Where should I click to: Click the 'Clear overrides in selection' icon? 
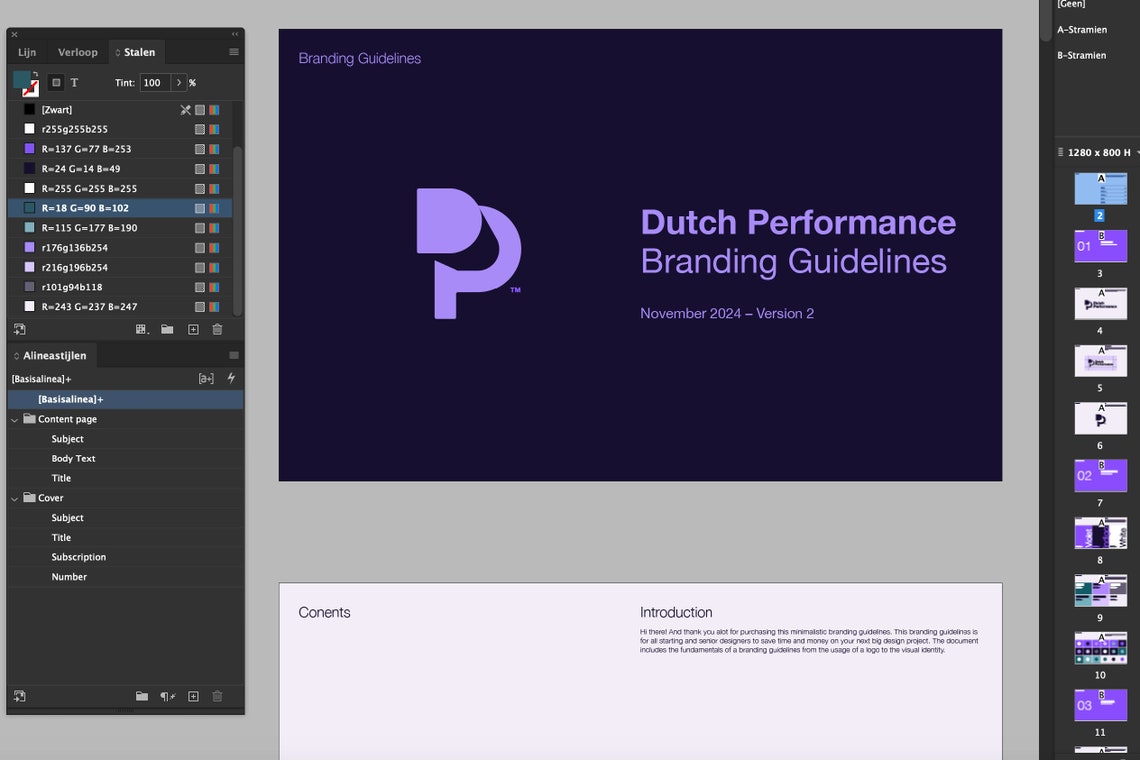[206, 378]
